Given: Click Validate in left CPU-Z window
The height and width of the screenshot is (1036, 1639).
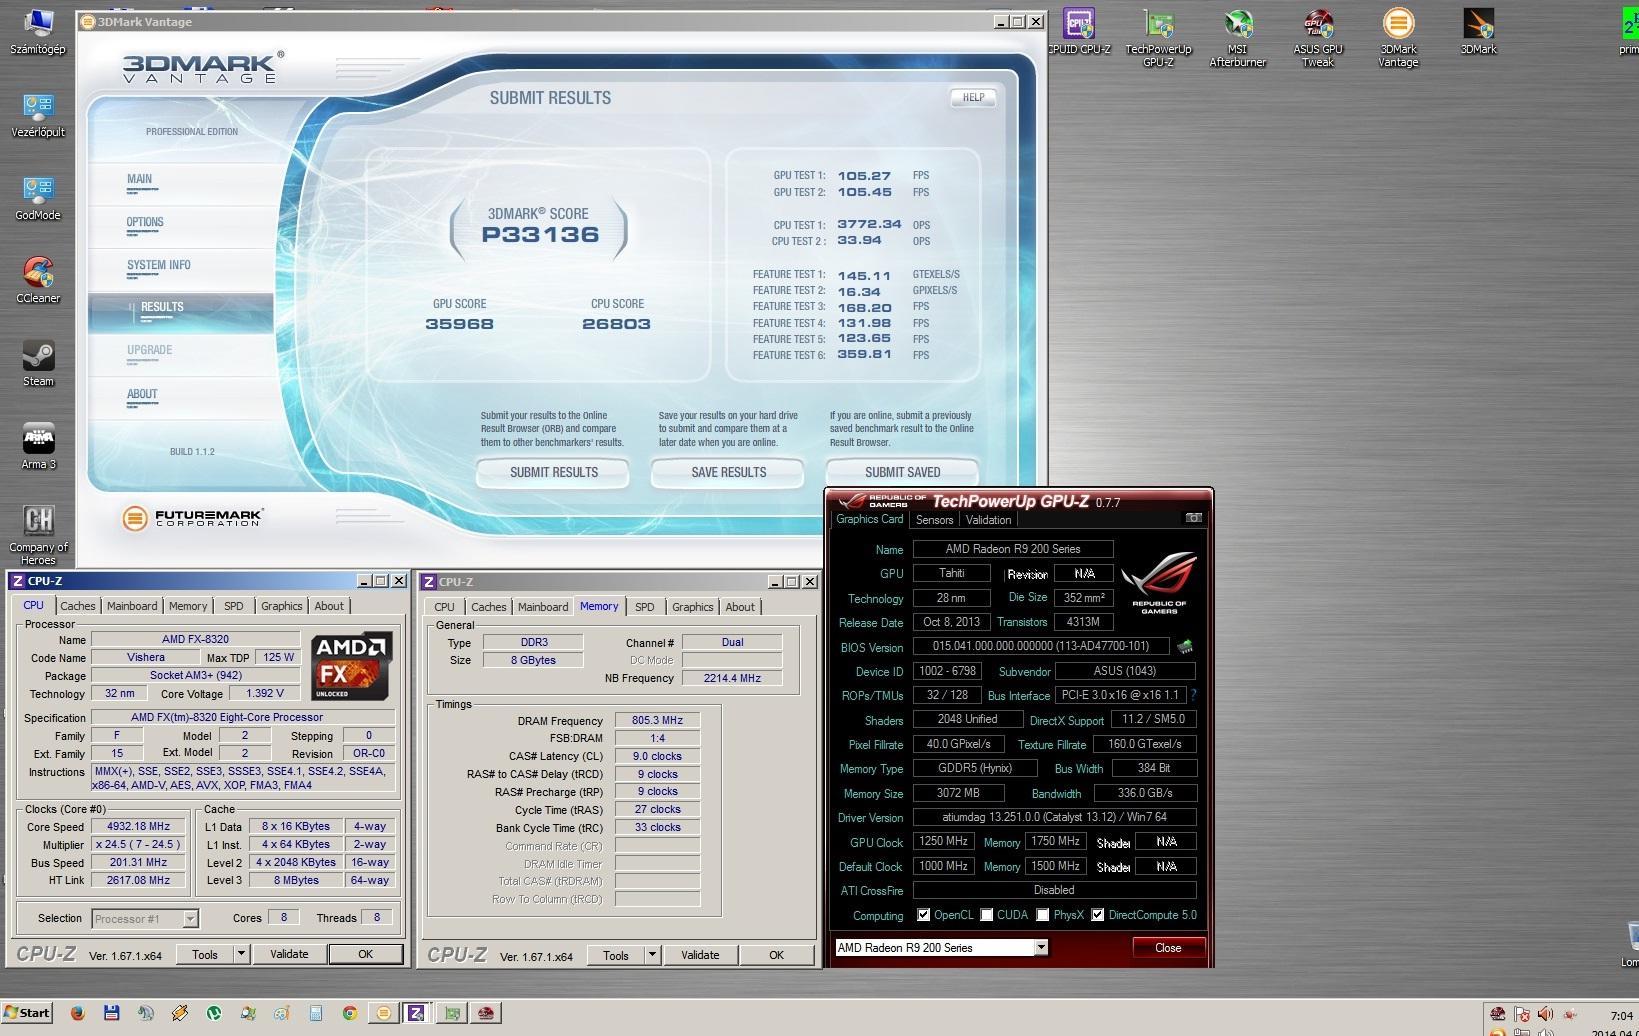Looking at the screenshot, I should (289, 954).
